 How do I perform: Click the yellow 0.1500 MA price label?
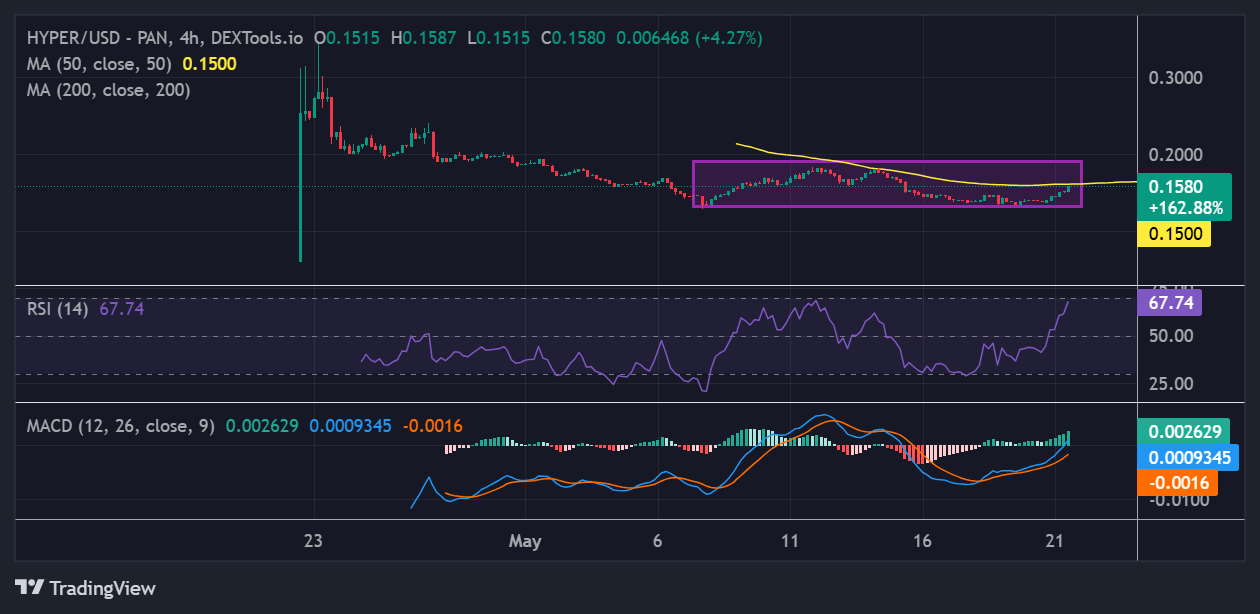(x=1175, y=233)
